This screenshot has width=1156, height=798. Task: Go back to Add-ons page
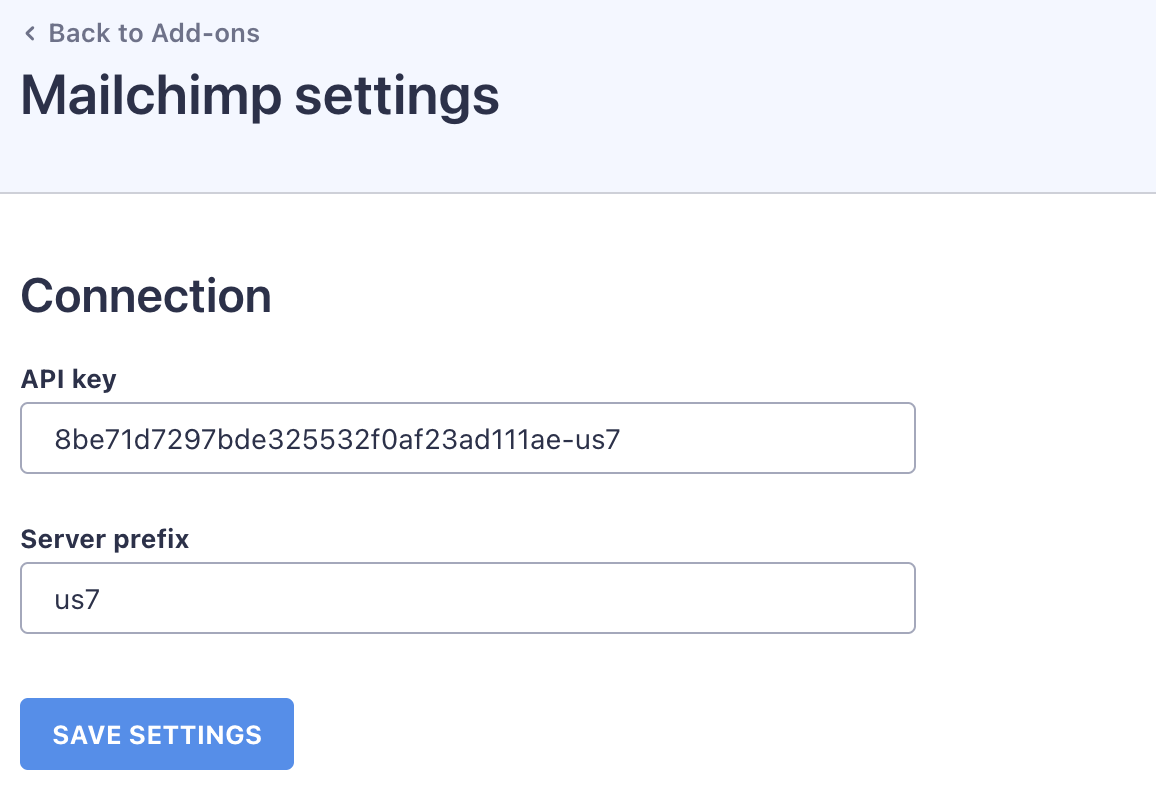tap(141, 33)
